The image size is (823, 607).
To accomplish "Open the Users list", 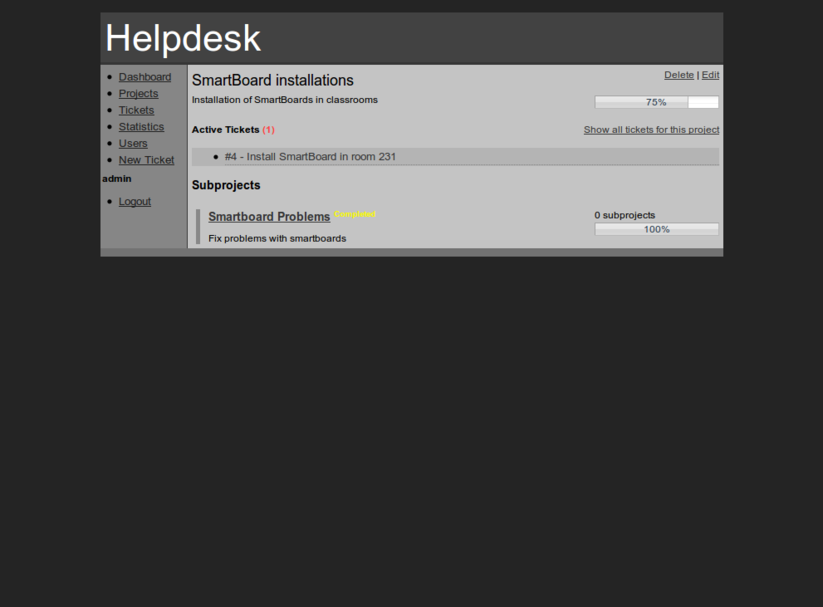I will point(133,143).
